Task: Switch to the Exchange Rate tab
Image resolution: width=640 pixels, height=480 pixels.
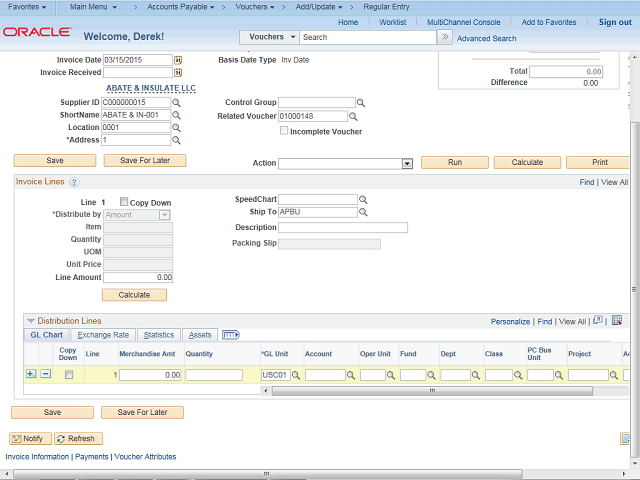Action: click(103, 335)
